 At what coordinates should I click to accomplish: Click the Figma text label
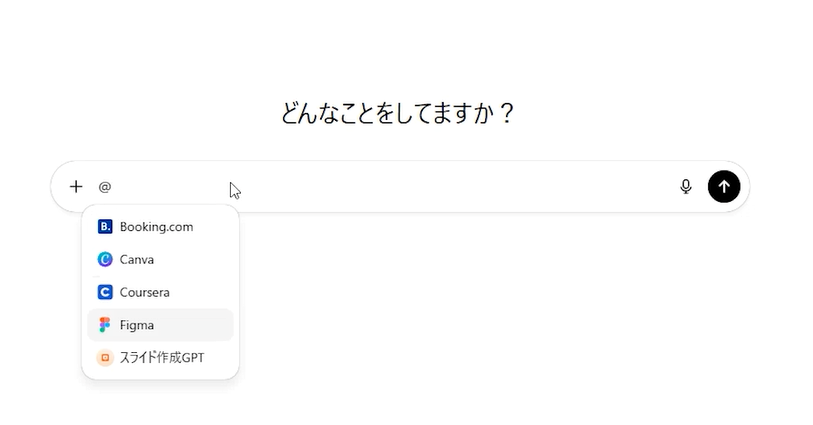137,325
